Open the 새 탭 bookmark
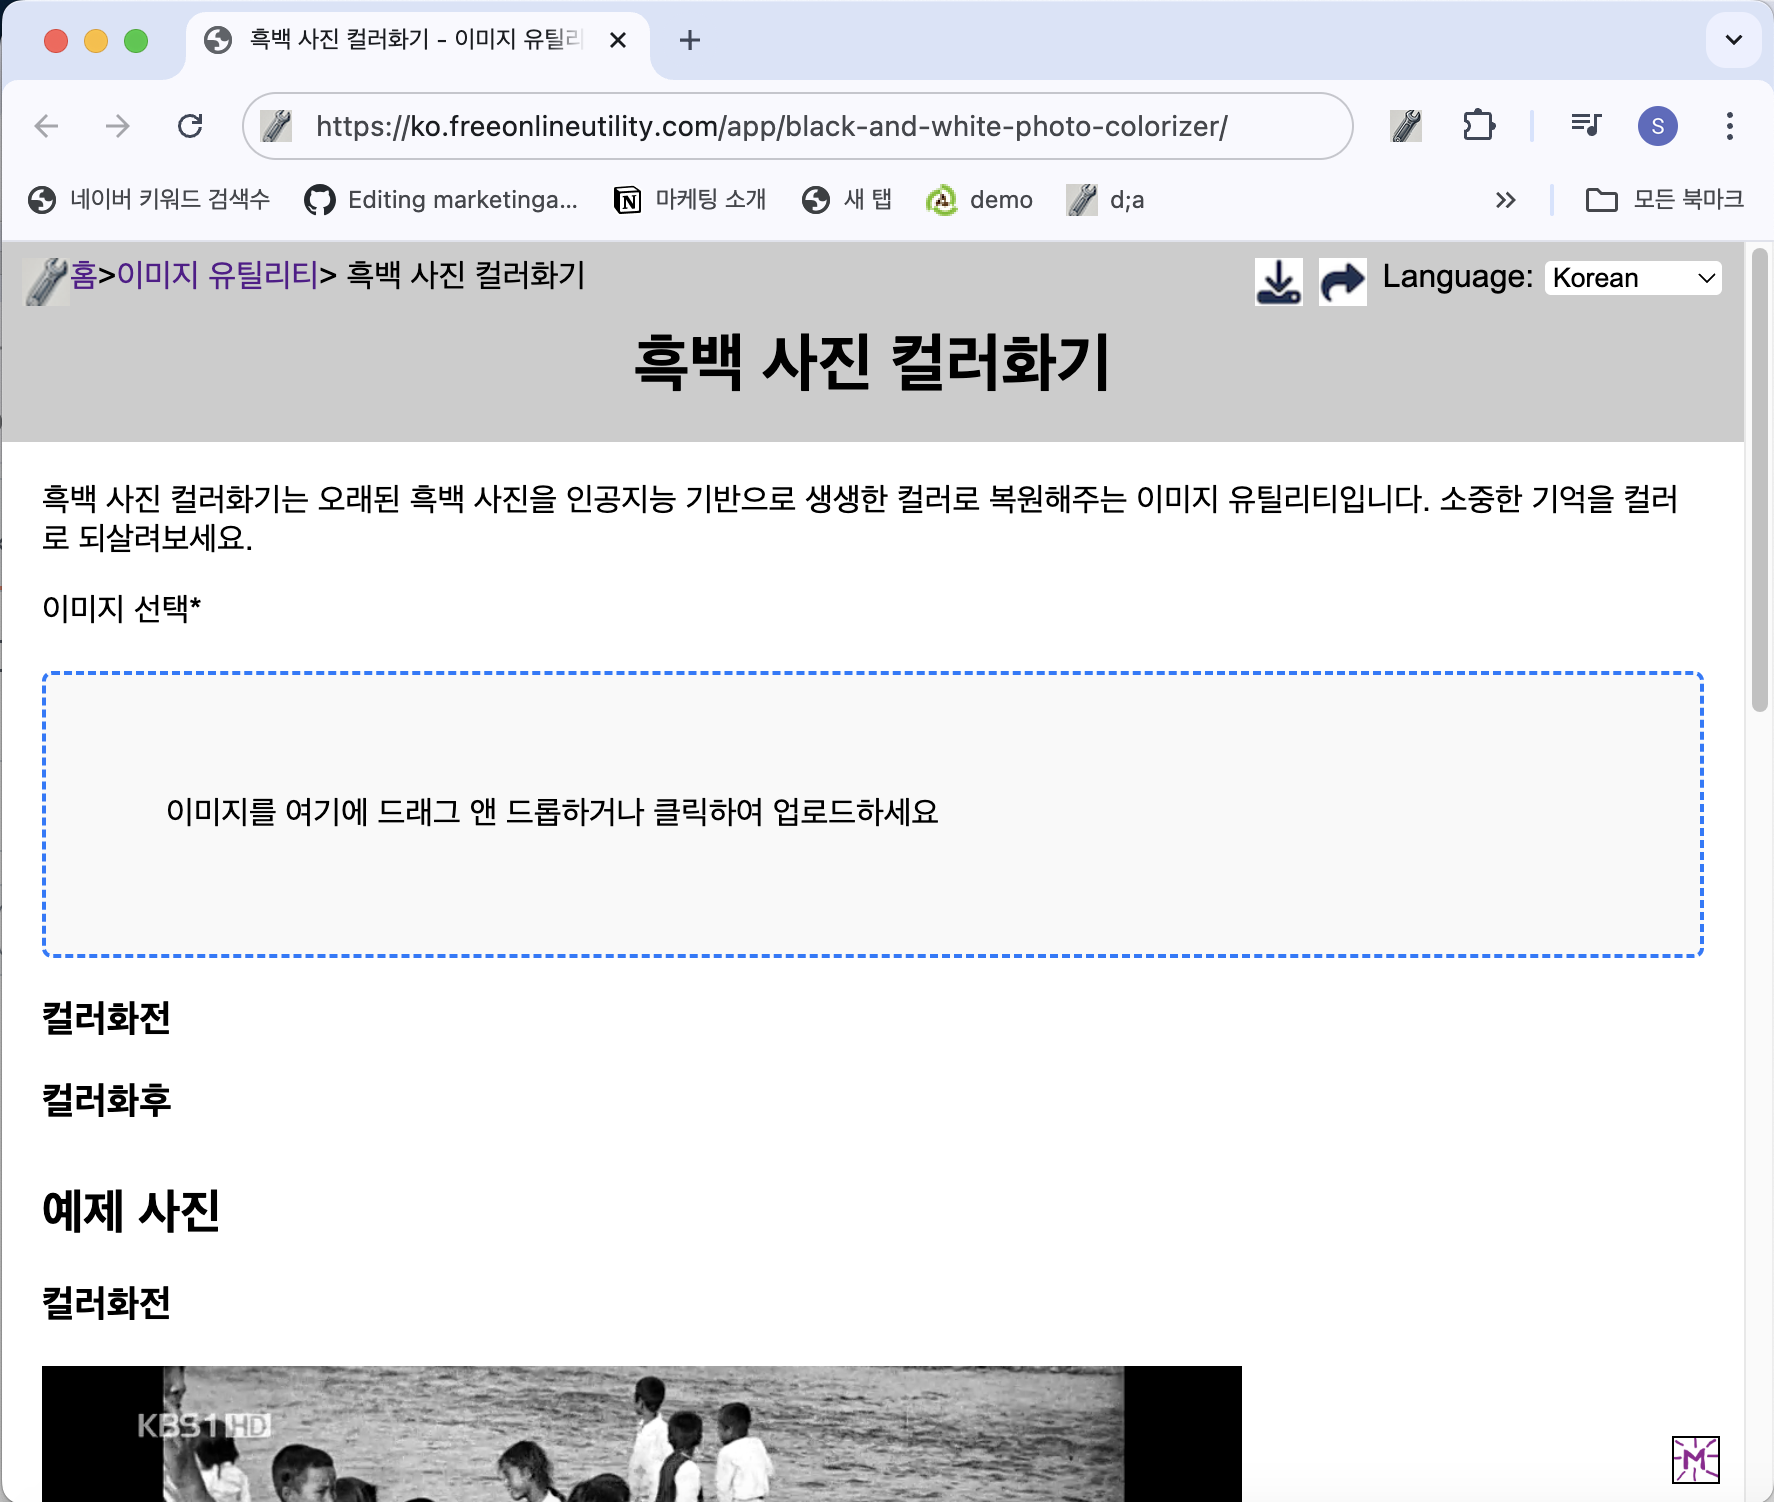The image size is (1774, 1502). click(847, 200)
